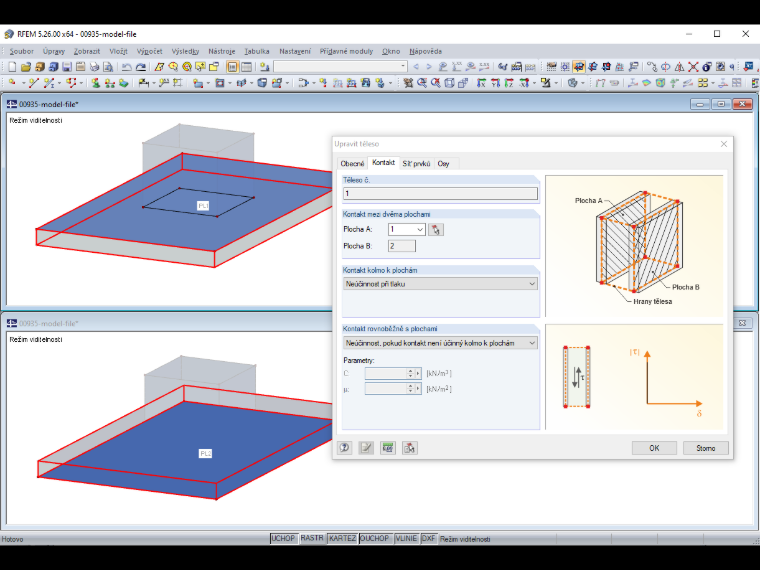Click the Těleso č. input field
Viewport: 760px width, 570px height.
click(440, 193)
